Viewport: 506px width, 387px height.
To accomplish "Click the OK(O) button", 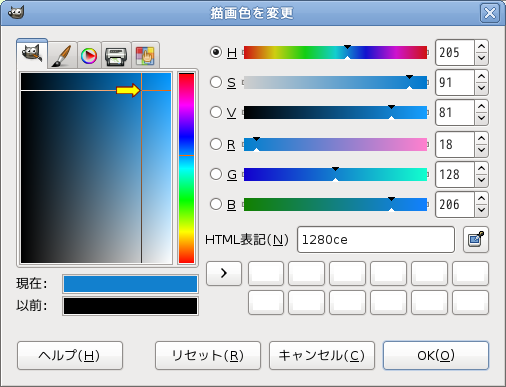I will coord(436,355).
